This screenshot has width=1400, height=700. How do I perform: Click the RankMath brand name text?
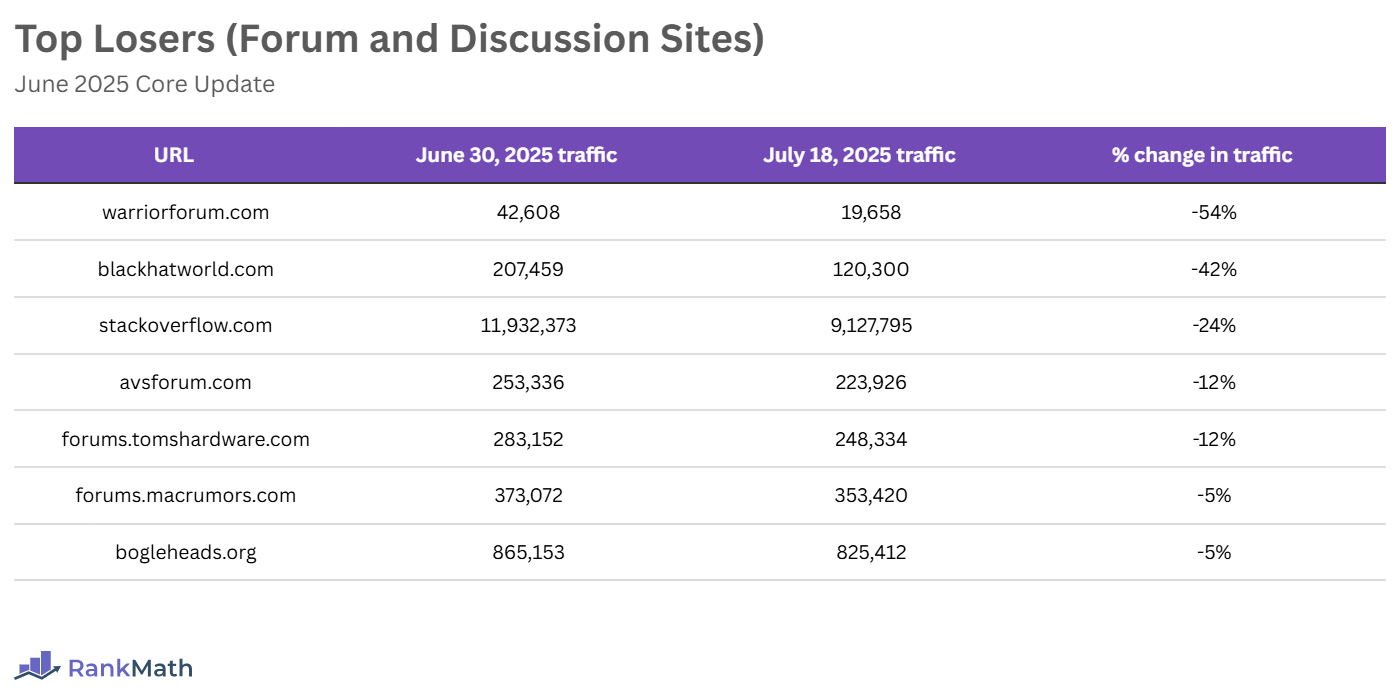pos(130,668)
